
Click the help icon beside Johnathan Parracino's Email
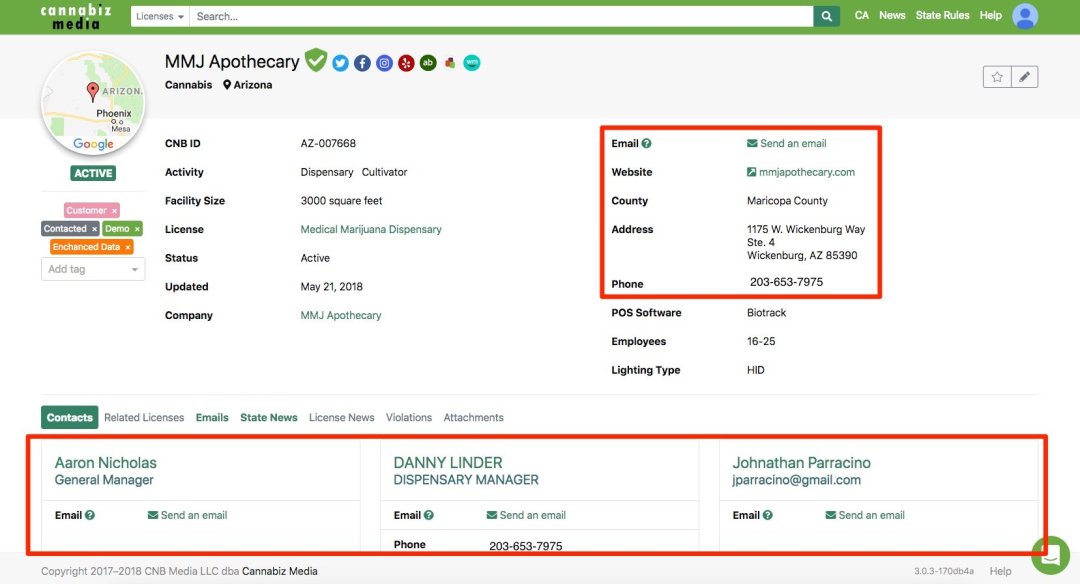pyautogui.click(x=767, y=515)
